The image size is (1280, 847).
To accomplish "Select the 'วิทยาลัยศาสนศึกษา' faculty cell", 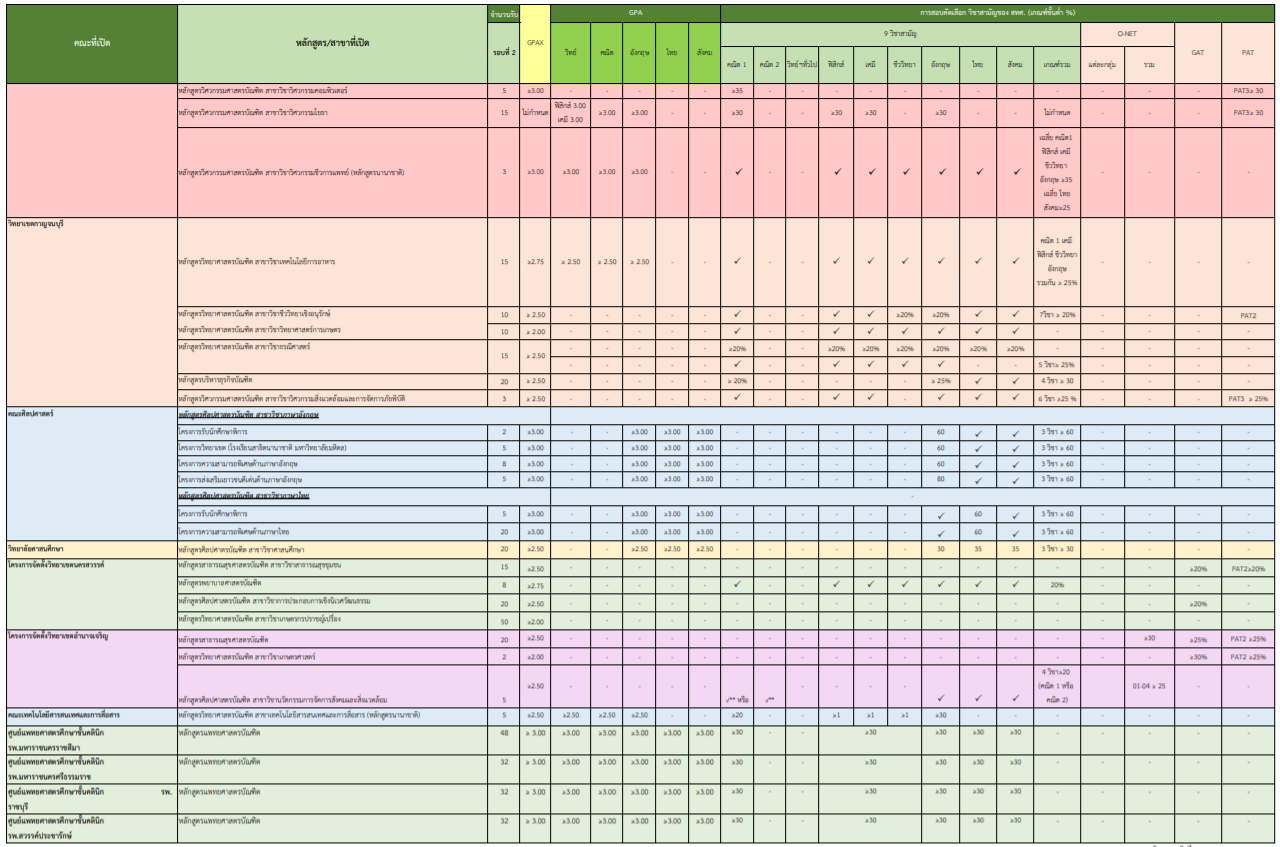I will click(x=91, y=549).
